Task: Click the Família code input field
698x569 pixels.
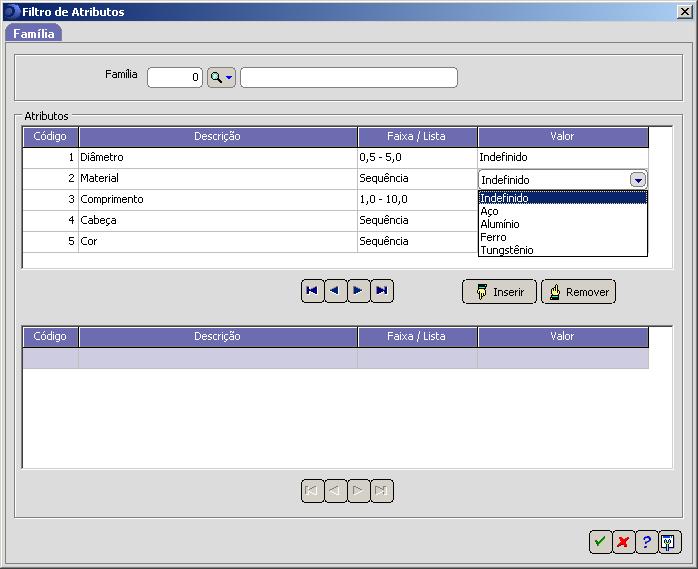Action: (175, 78)
